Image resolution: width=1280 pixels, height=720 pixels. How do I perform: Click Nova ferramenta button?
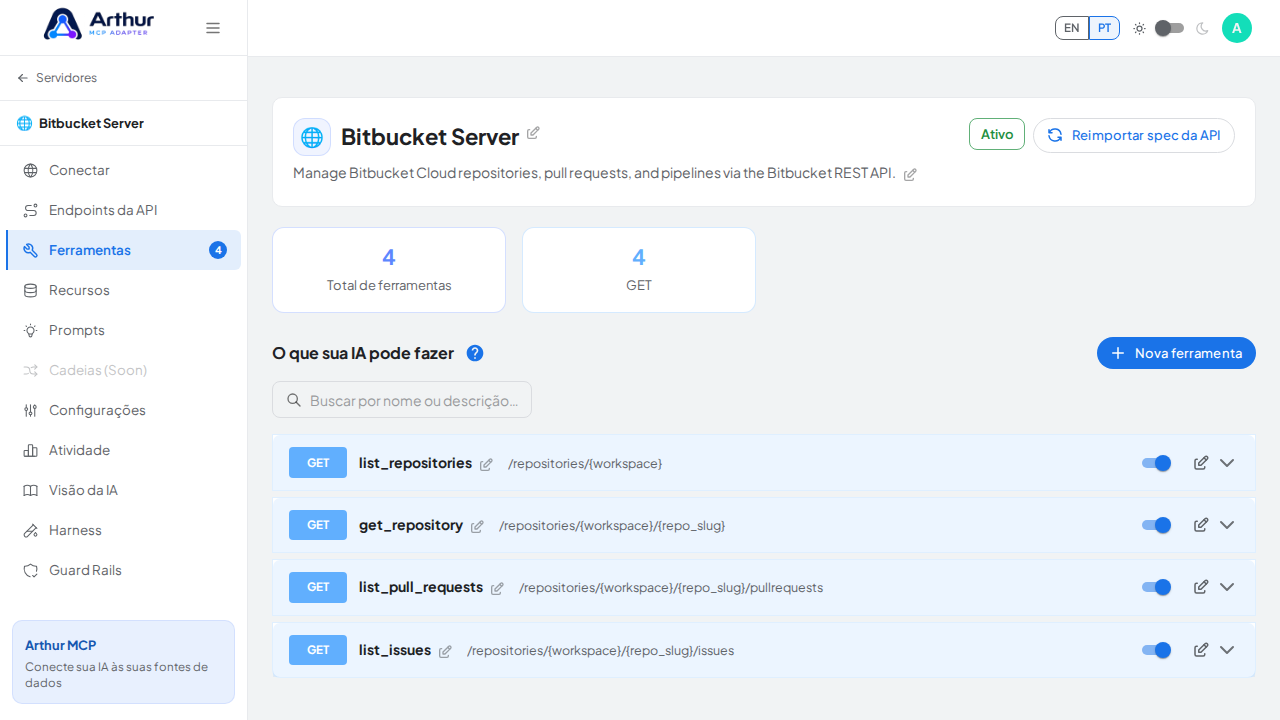click(1176, 353)
